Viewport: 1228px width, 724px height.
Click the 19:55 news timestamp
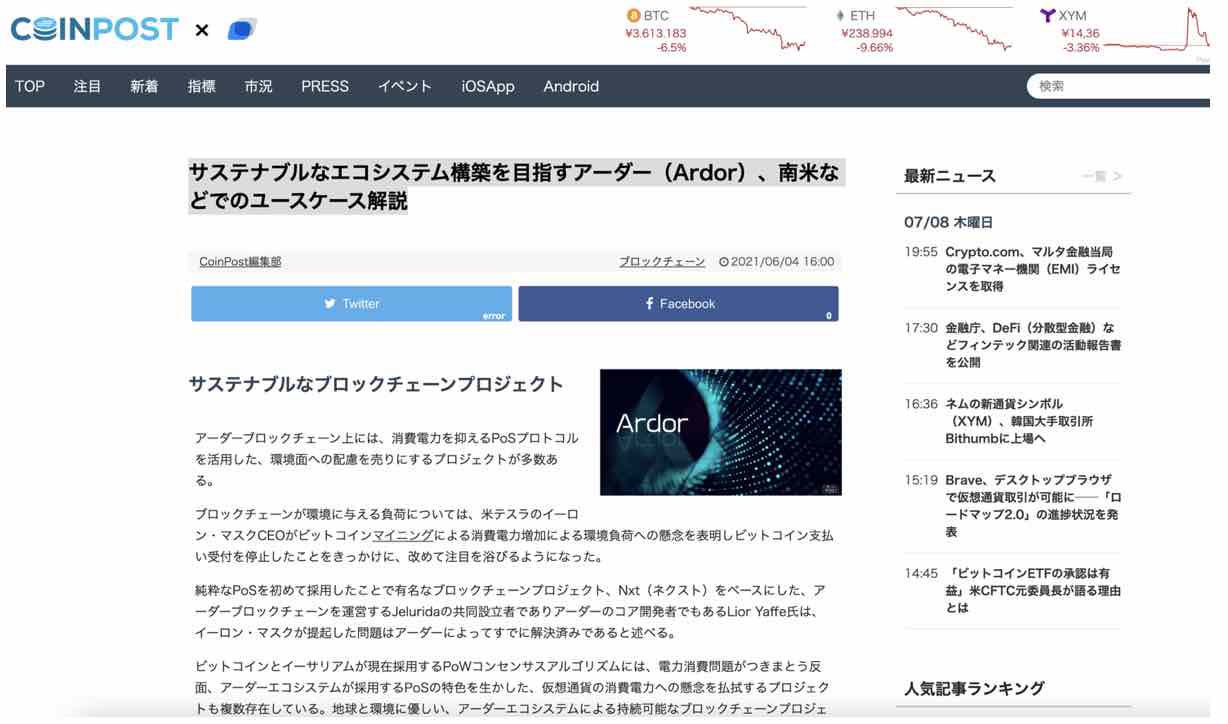[x=921, y=252]
